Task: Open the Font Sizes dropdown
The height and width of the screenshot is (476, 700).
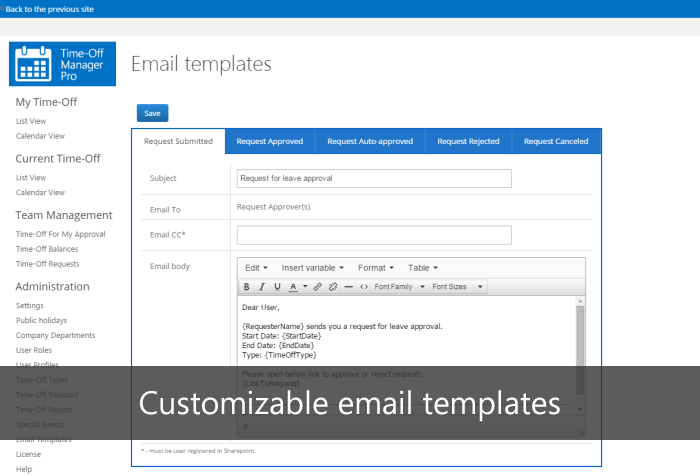Action: [x=457, y=287]
